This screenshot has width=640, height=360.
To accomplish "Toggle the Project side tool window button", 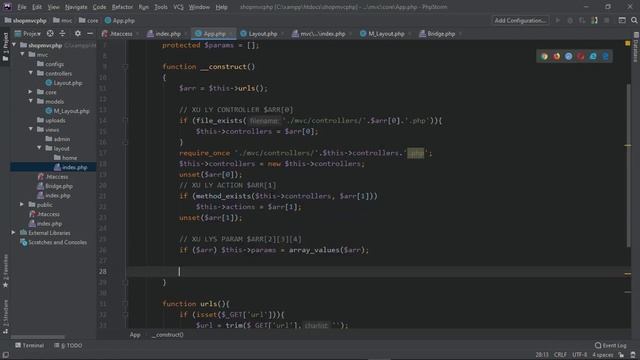I will [5, 47].
